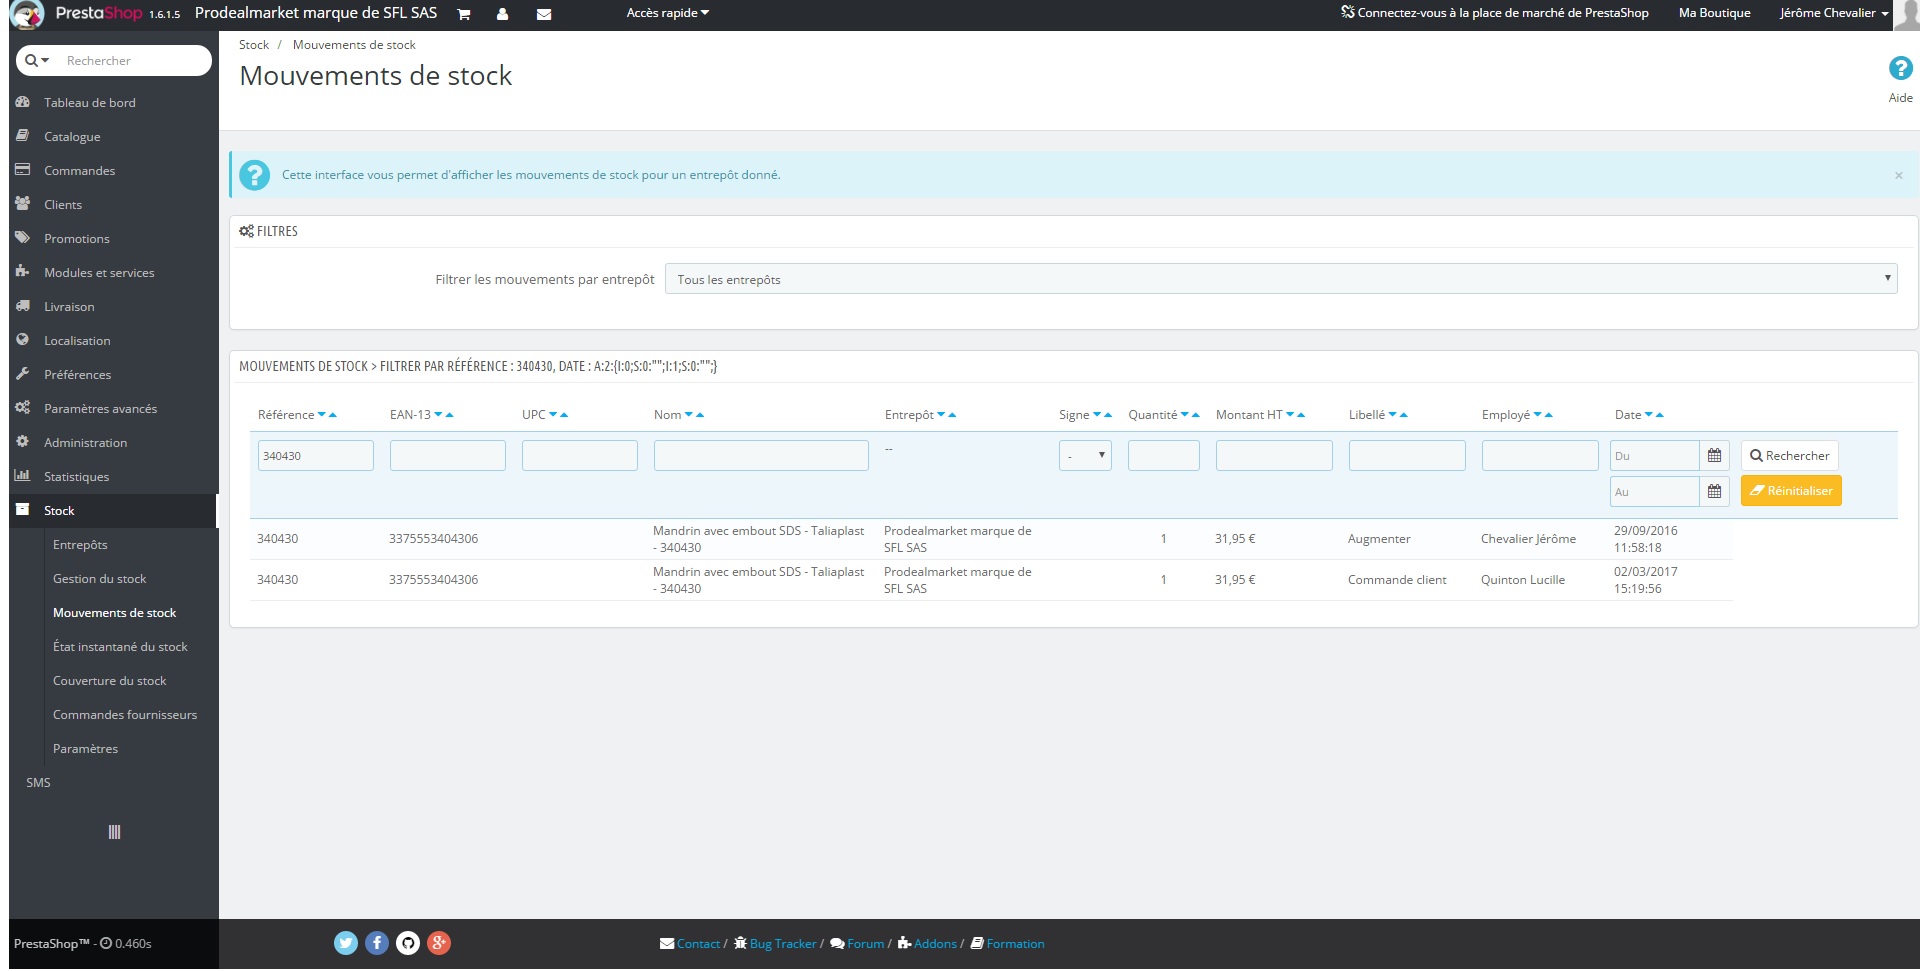
Task: Click the envelope messages icon in header
Action: pos(543,14)
